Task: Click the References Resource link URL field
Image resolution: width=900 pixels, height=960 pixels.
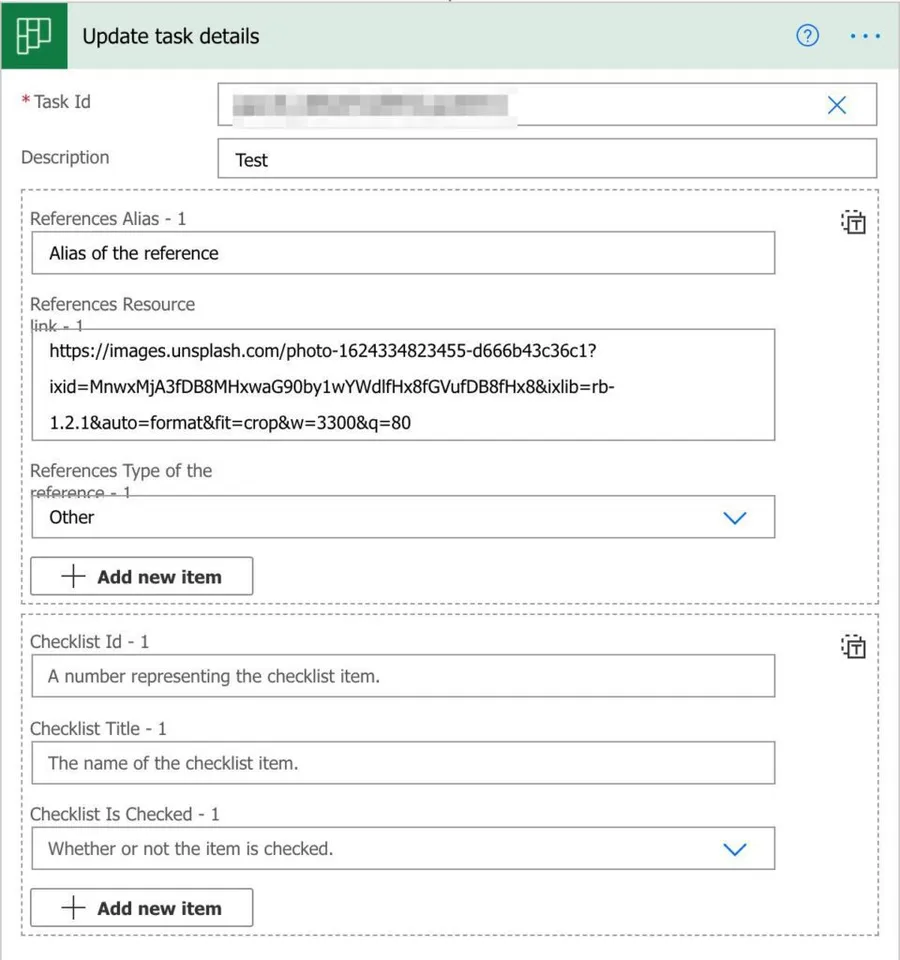Action: point(402,385)
